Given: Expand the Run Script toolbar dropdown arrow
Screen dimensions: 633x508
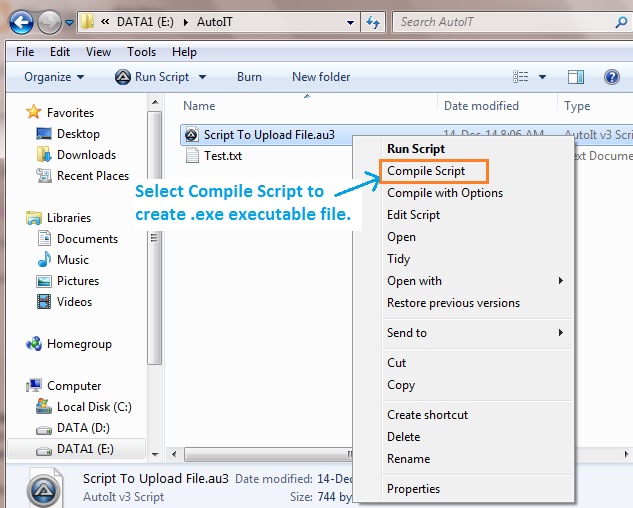Looking at the screenshot, I should point(202,77).
